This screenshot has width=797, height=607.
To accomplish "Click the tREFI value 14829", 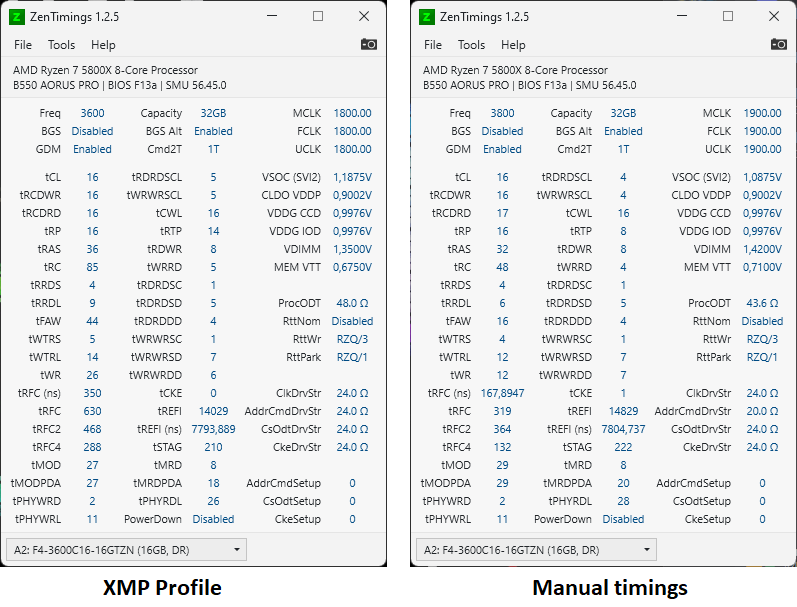I will click(623, 411).
